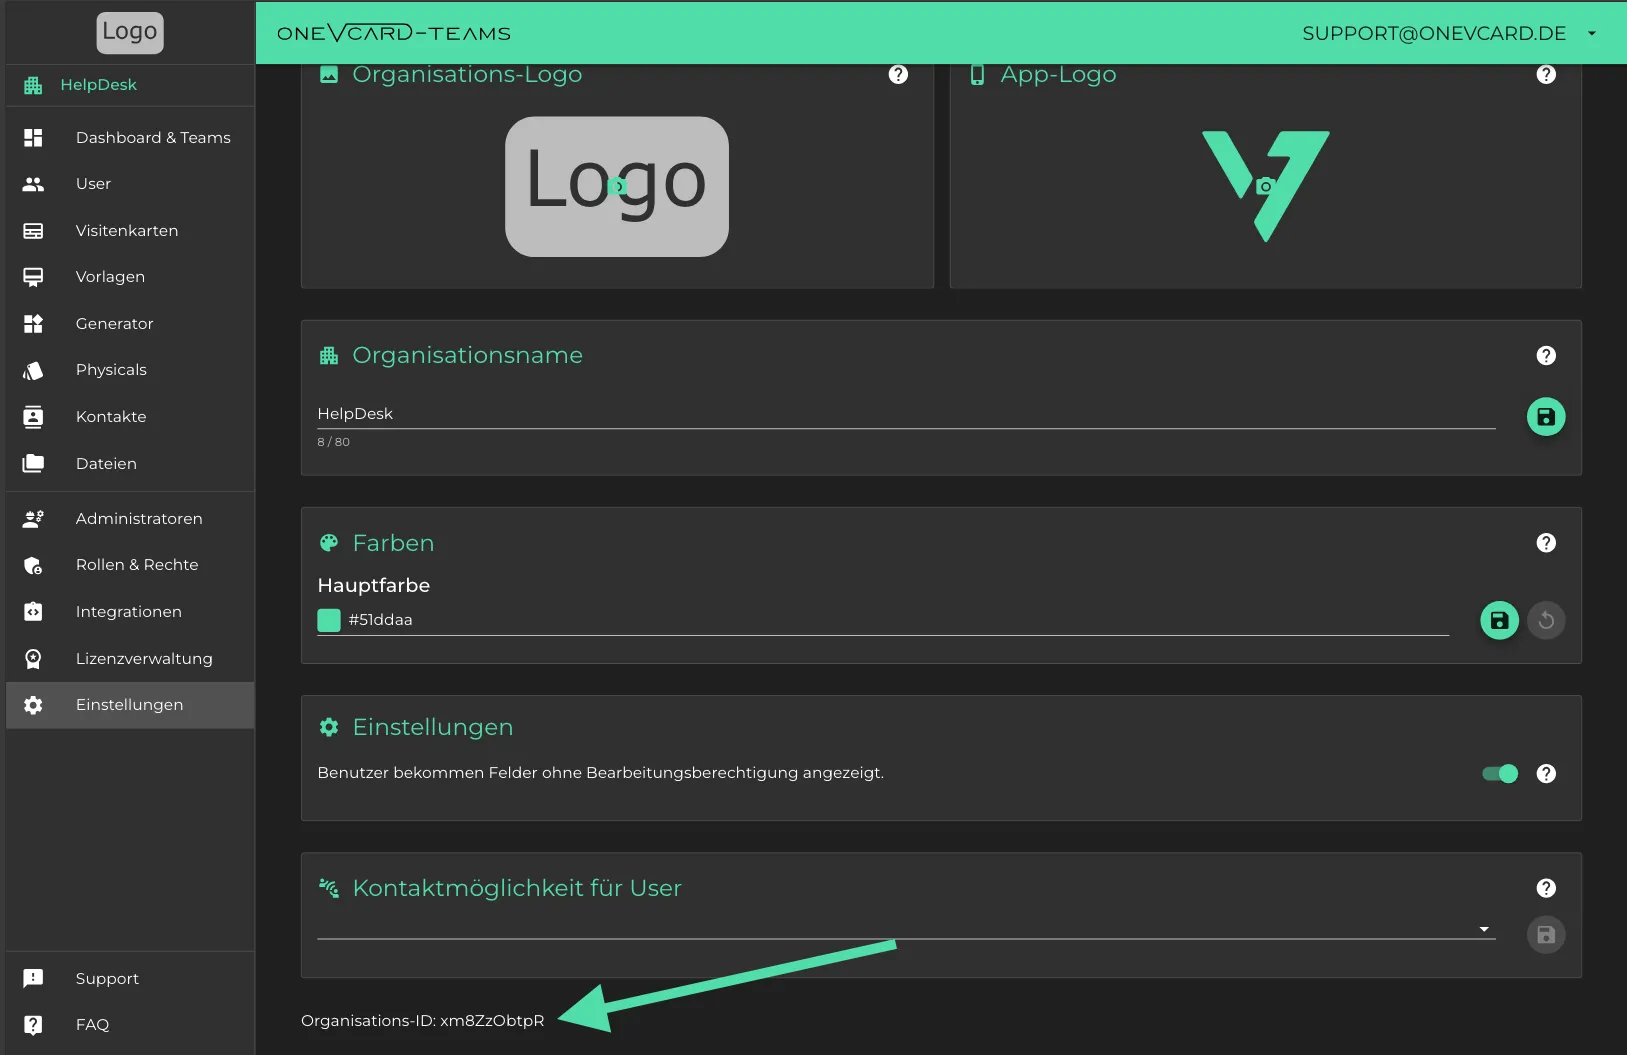Click the camera icon on the App-Logo
1627x1055 pixels.
tap(1265, 187)
